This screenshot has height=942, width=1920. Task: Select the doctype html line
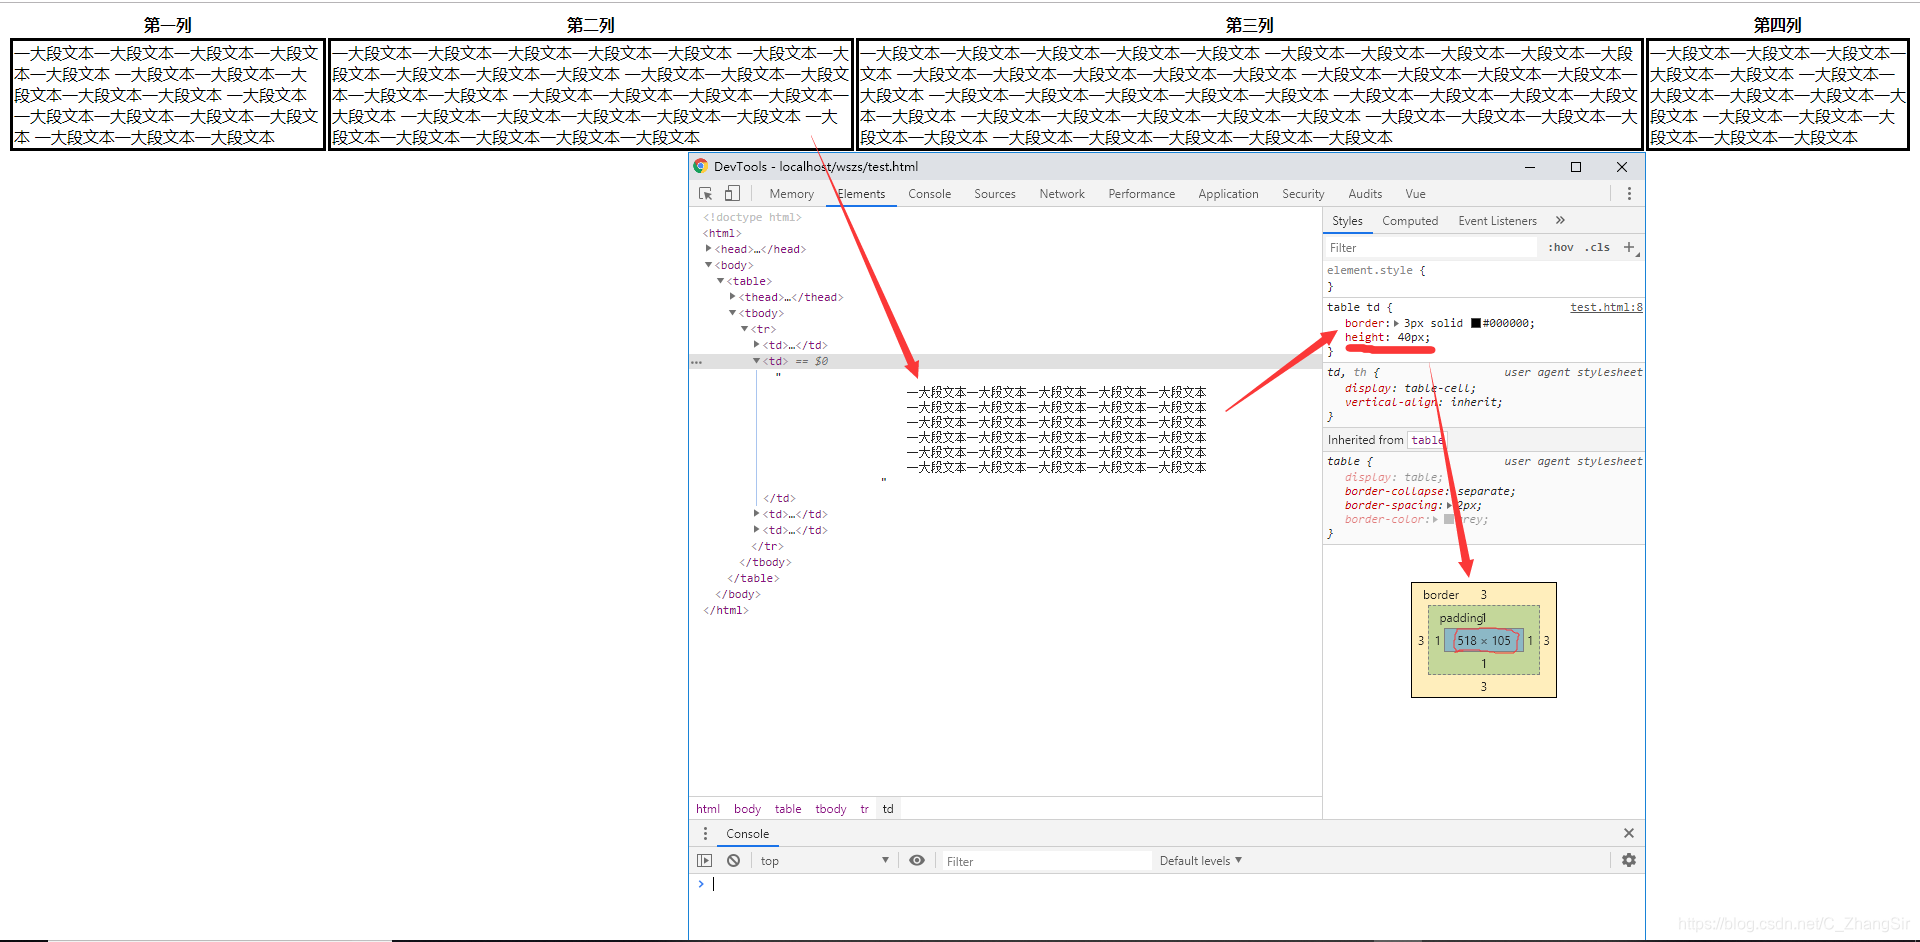tap(752, 217)
